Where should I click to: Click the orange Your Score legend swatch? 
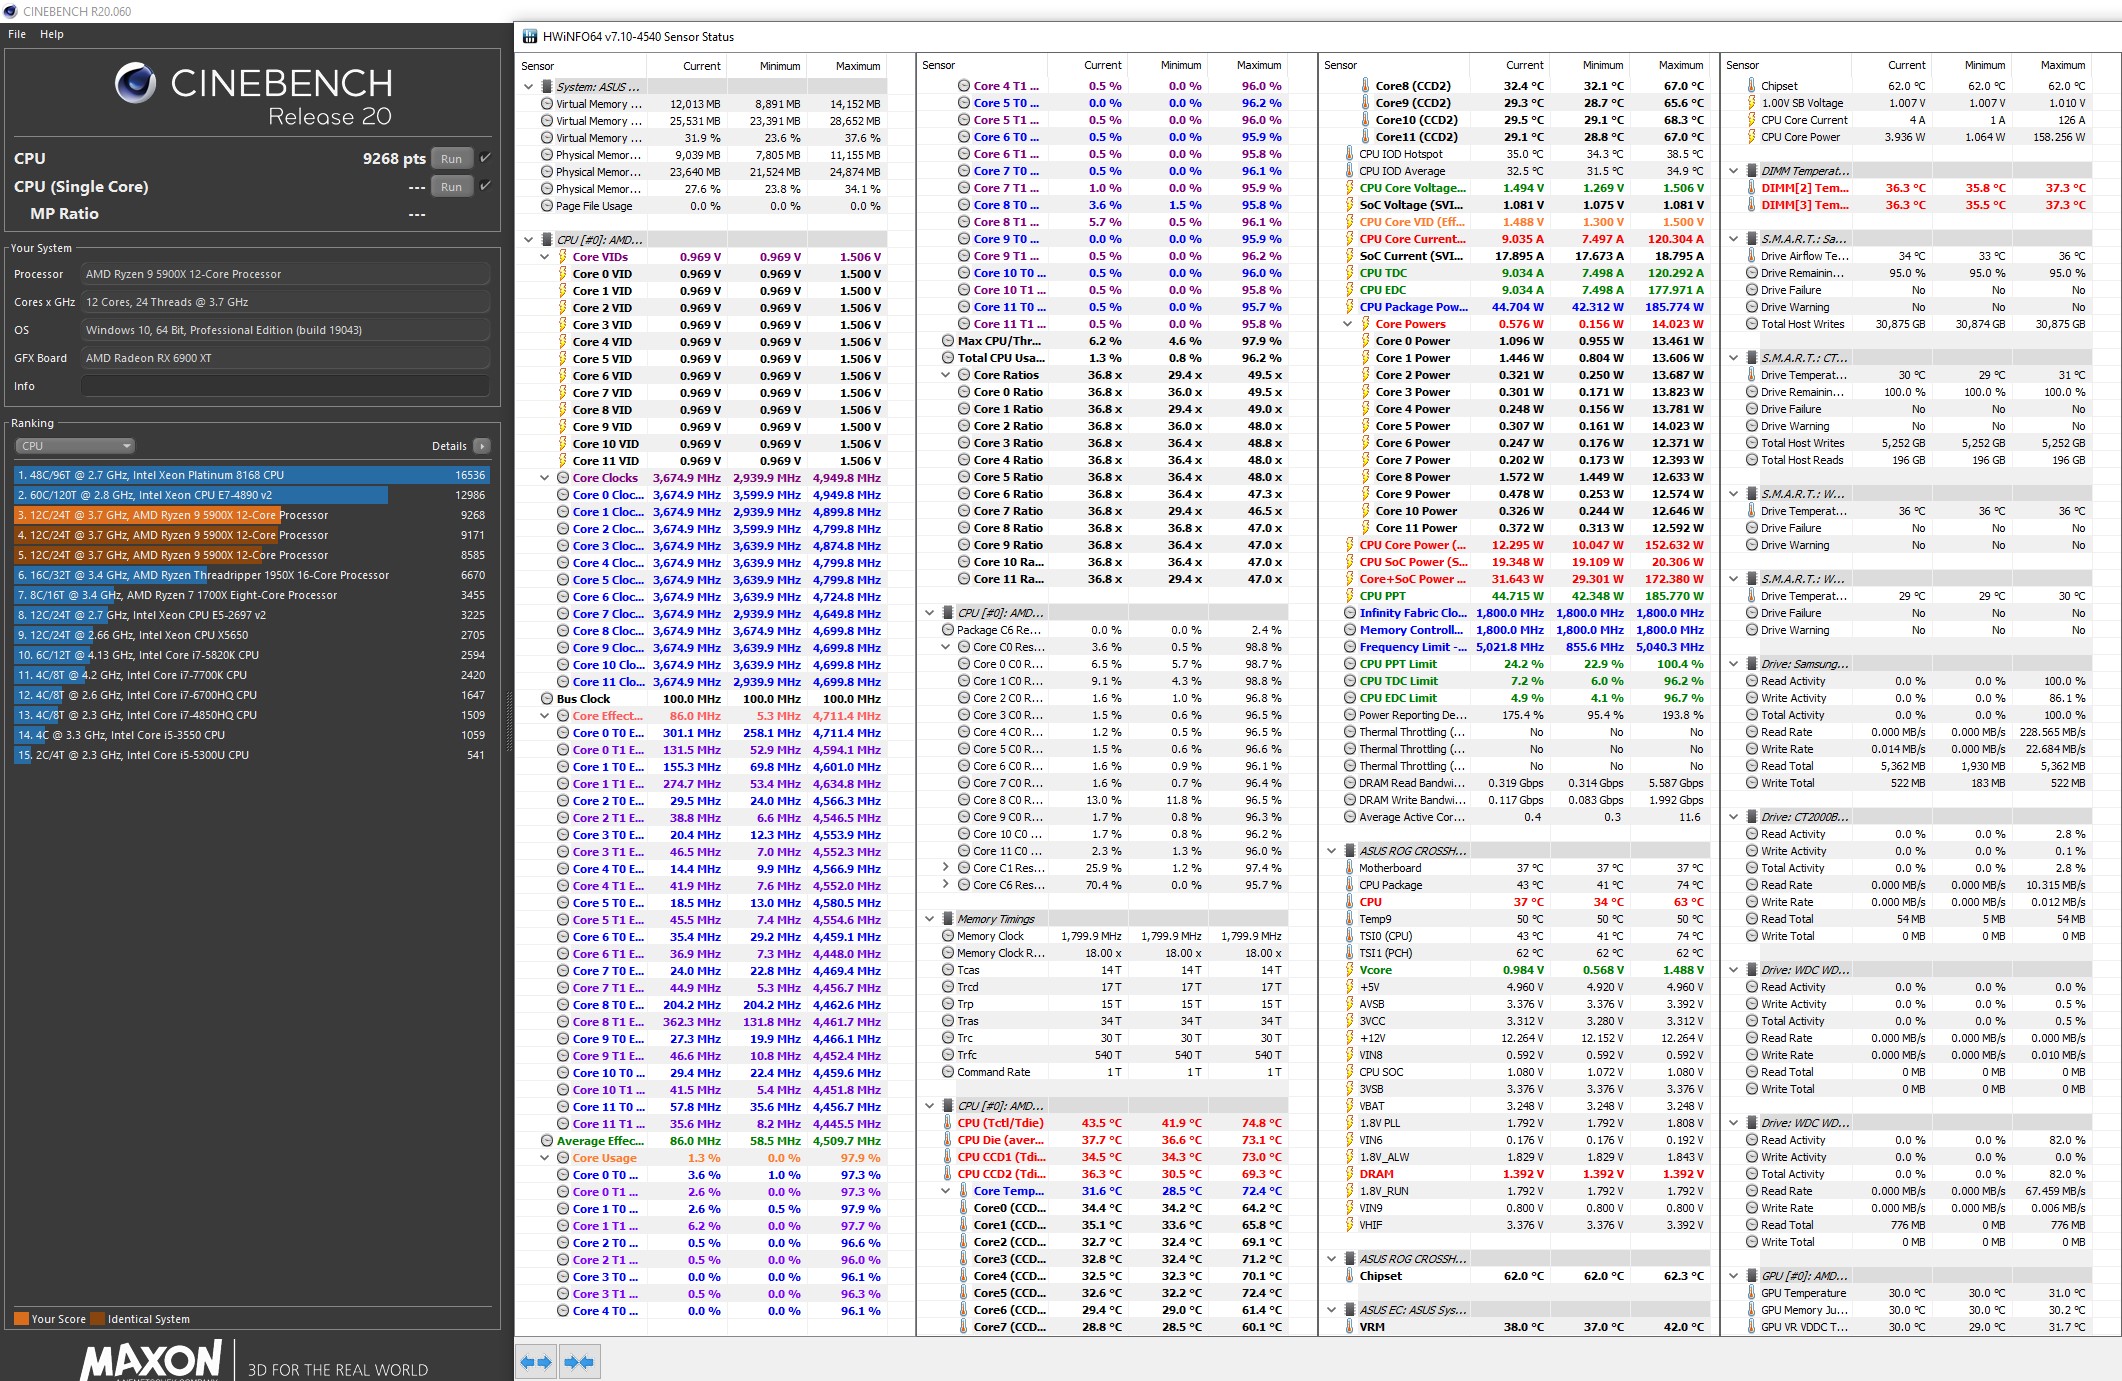[21, 1319]
